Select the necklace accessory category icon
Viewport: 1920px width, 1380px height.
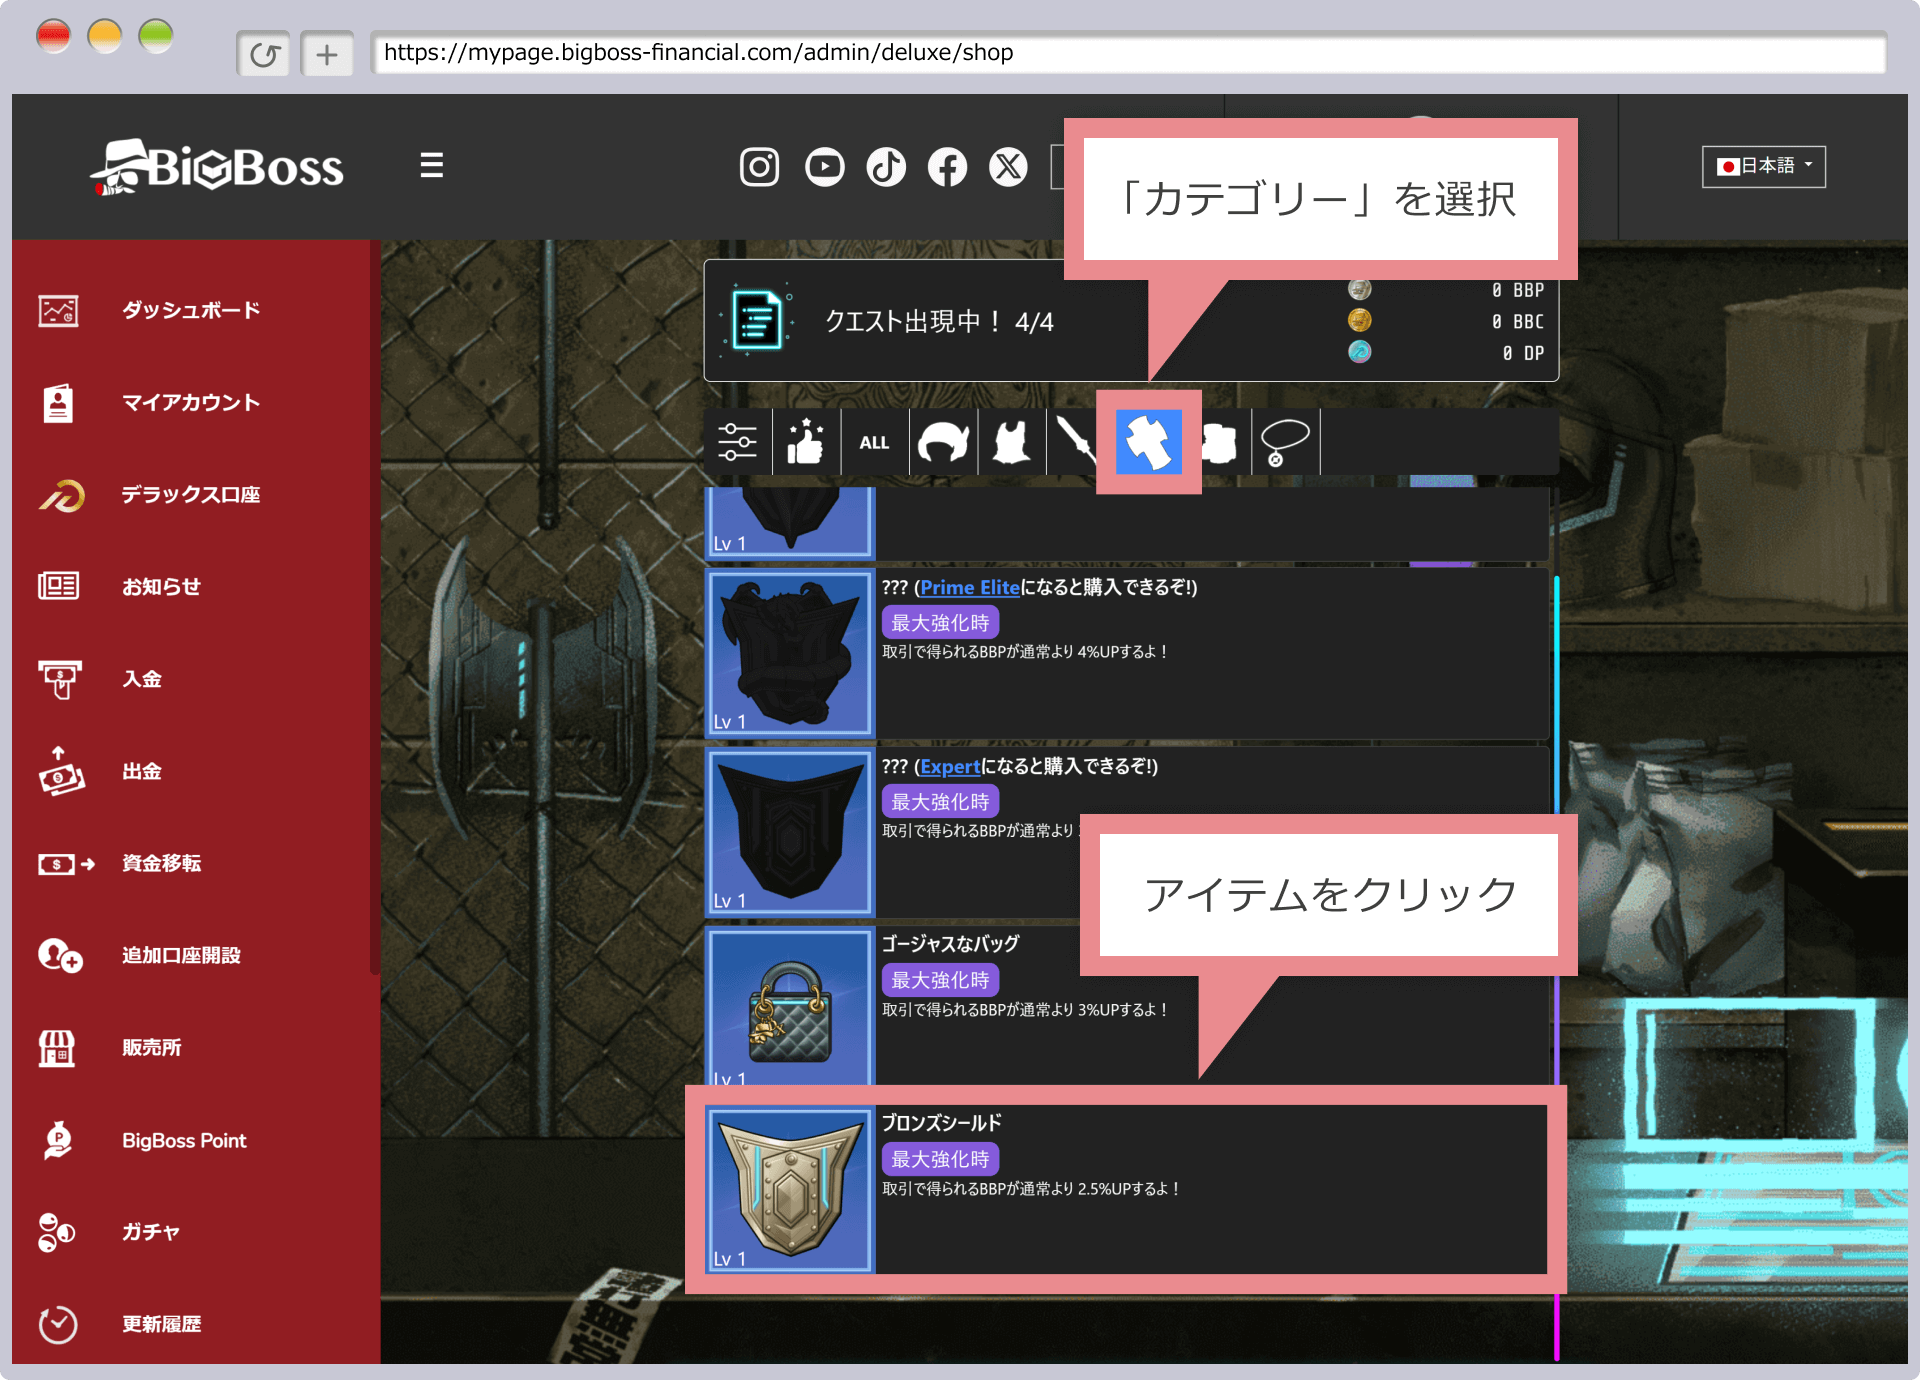click(1285, 442)
